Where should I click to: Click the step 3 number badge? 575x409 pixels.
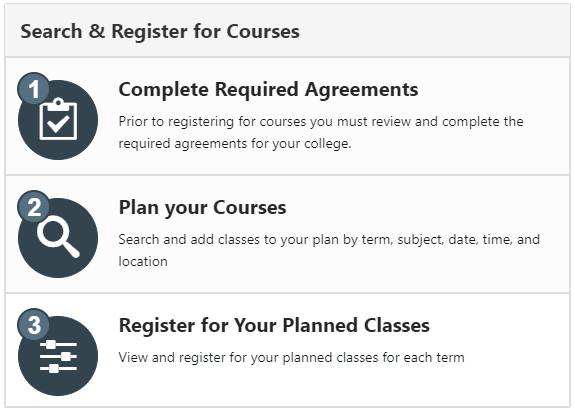(34, 325)
